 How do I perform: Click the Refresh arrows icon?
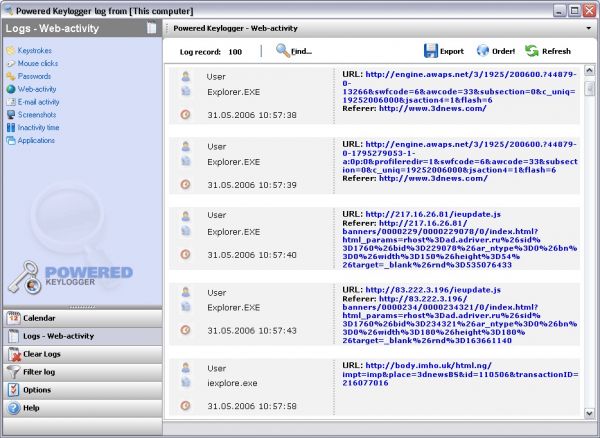pyautogui.click(x=532, y=50)
